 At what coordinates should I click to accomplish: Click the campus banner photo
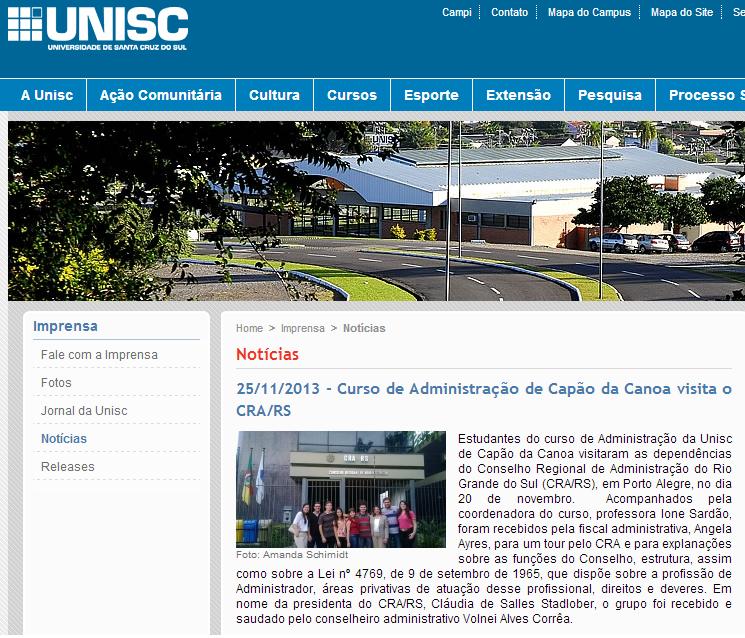point(376,211)
